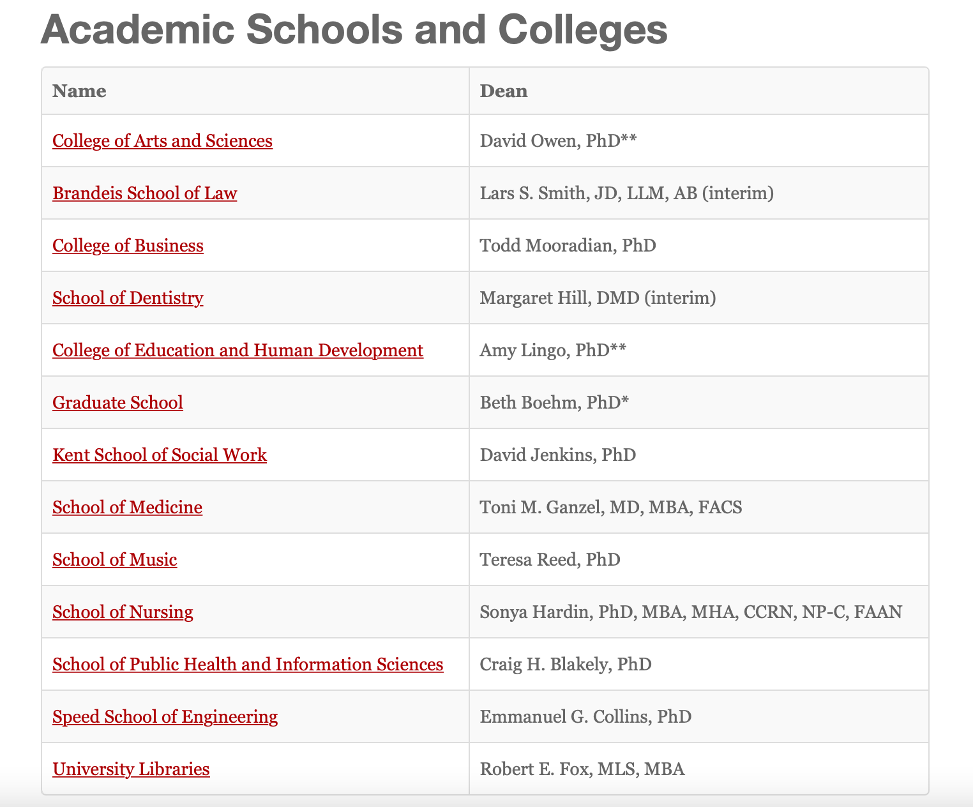The height and width of the screenshot is (808, 974).
Task: Open College of Education and Human Development
Action: coord(237,350)
